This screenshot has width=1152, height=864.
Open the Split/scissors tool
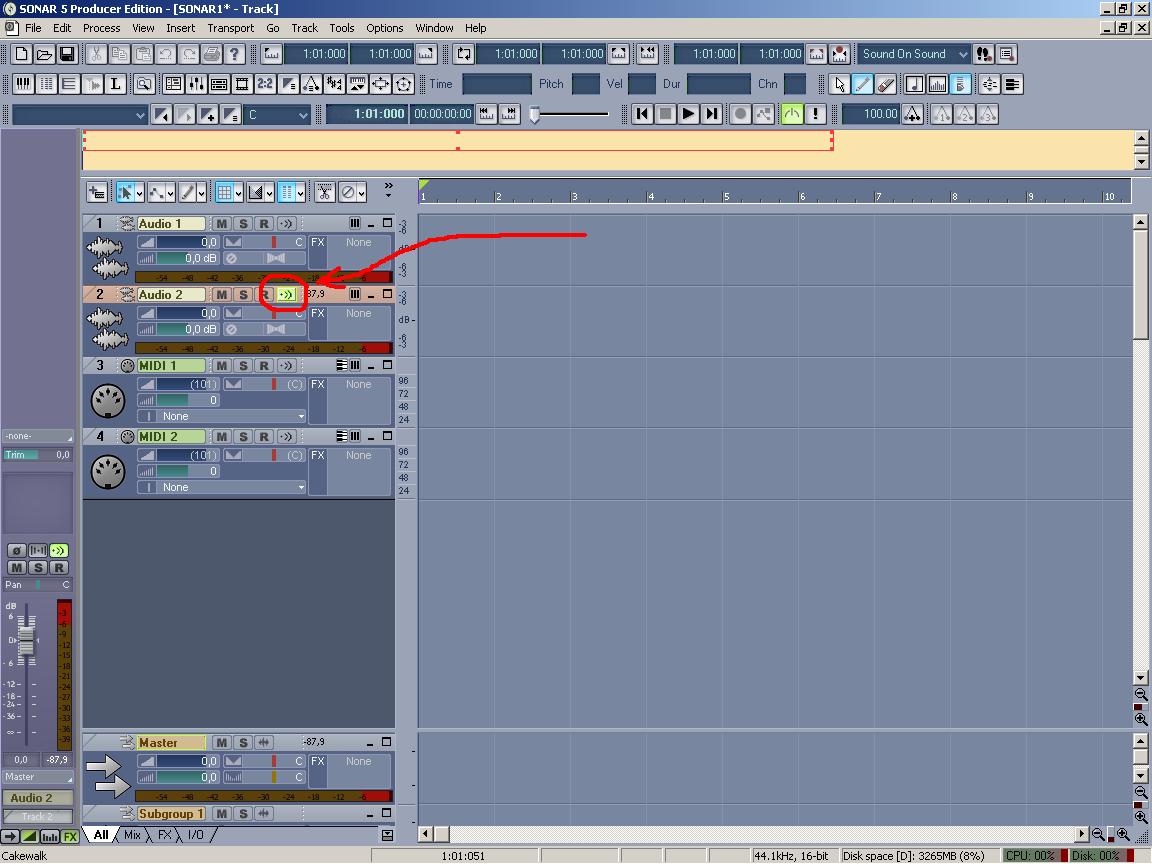click(x=325, y=193)
